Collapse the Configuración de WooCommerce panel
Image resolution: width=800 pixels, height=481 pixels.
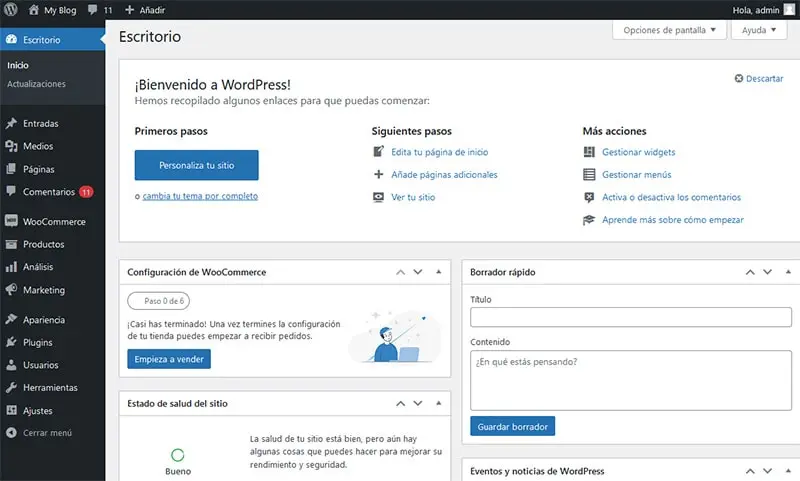point(438,272)
